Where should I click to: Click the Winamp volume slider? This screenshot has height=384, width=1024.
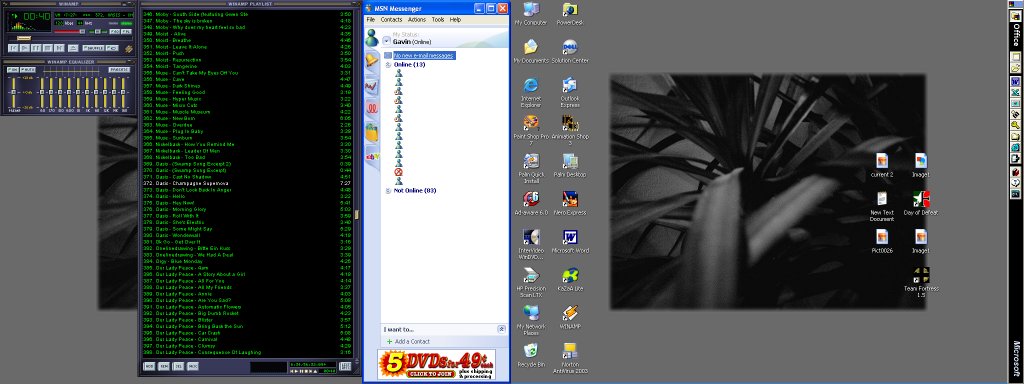(69, 31)
